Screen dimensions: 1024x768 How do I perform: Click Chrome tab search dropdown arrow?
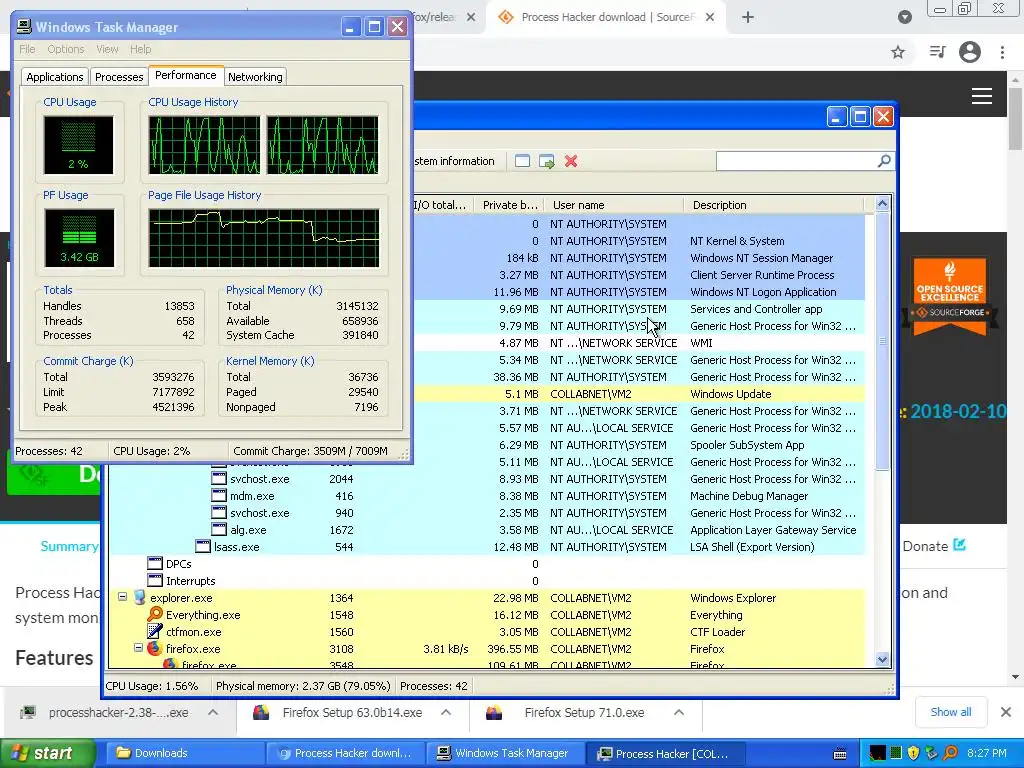click(x=904, y=17)
